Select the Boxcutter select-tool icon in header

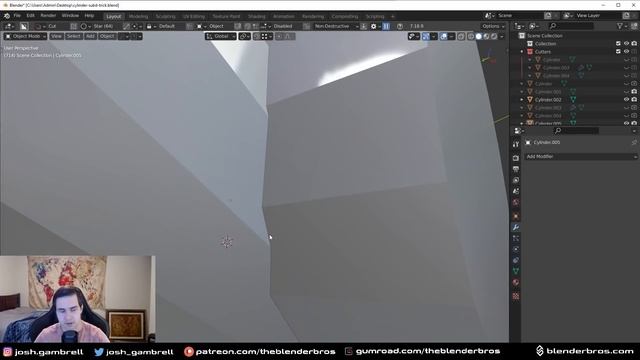pyautogui.click(x=24, y=26)
